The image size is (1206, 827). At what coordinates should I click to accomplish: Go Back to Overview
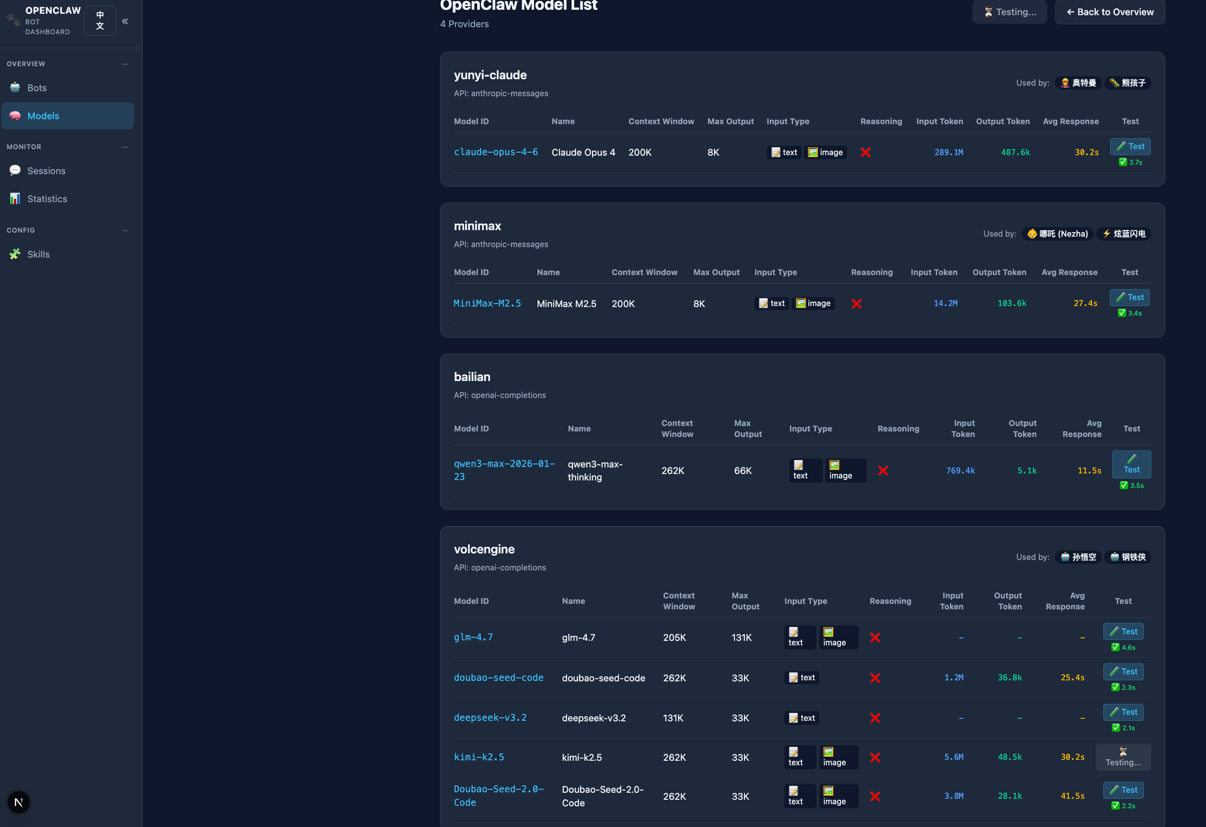1110,12
